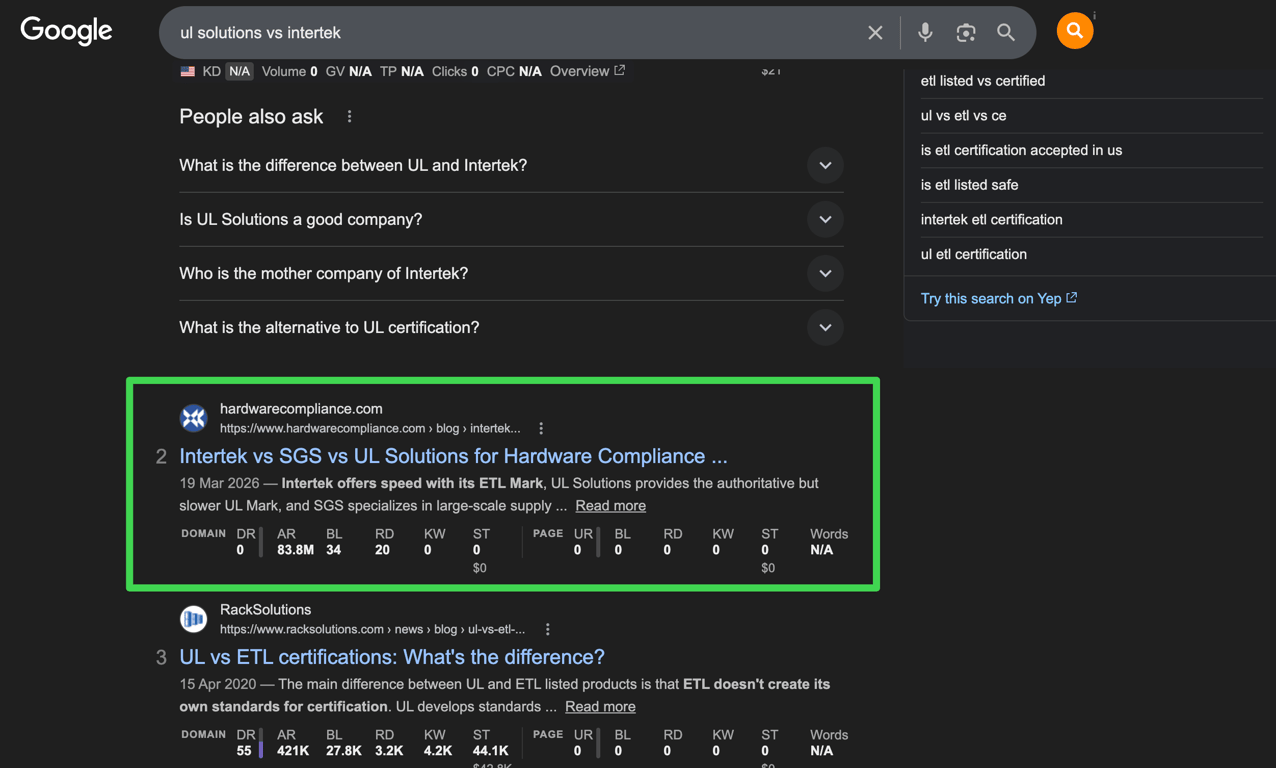Click the BL value 27.8K
The height and width of the screenshot is (768, 1276).
(344, 751)
